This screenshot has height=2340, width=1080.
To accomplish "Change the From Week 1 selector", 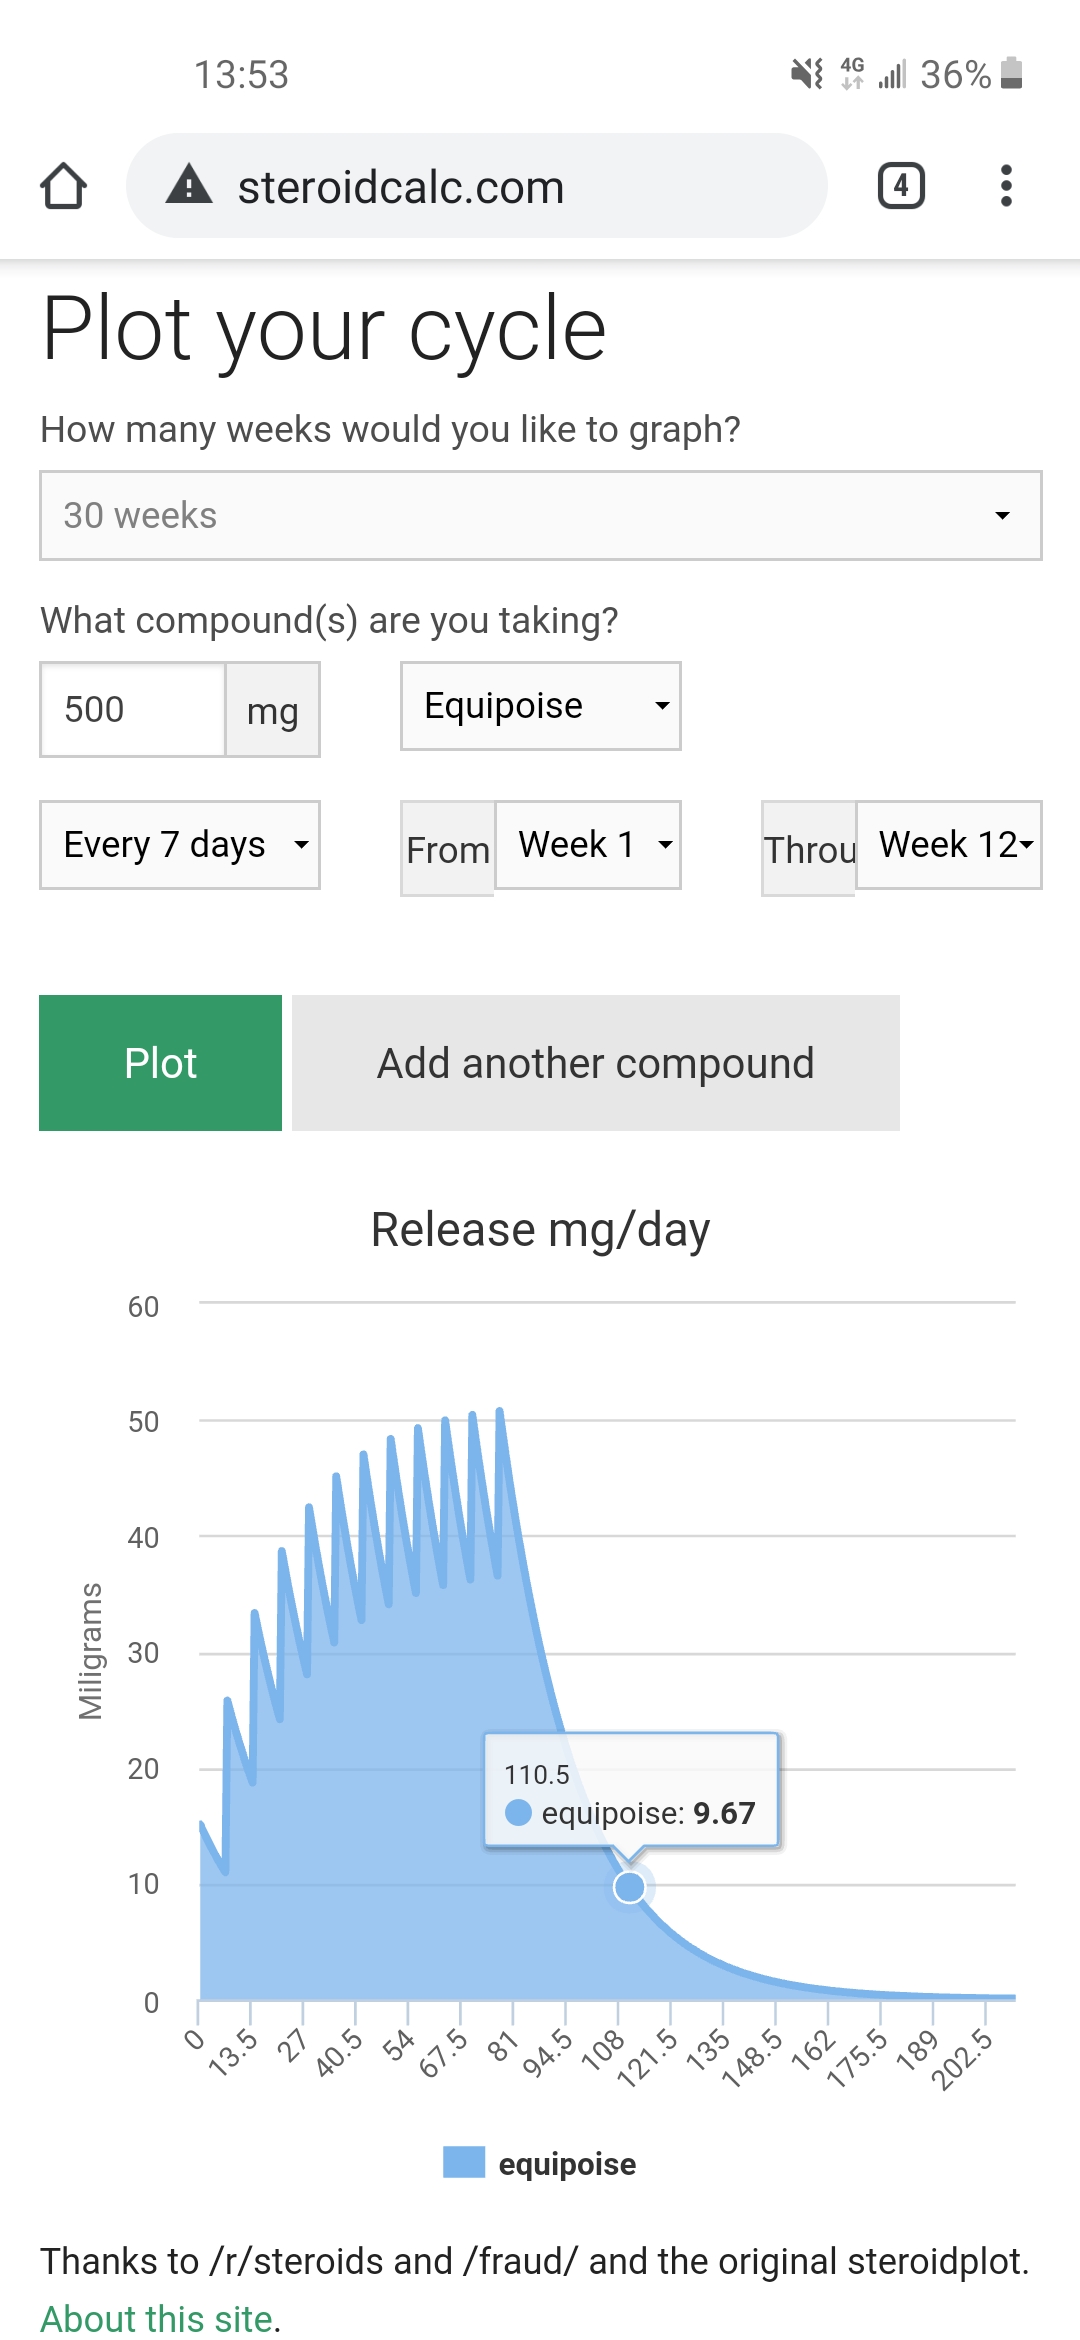I will click(x=588, y=845).
